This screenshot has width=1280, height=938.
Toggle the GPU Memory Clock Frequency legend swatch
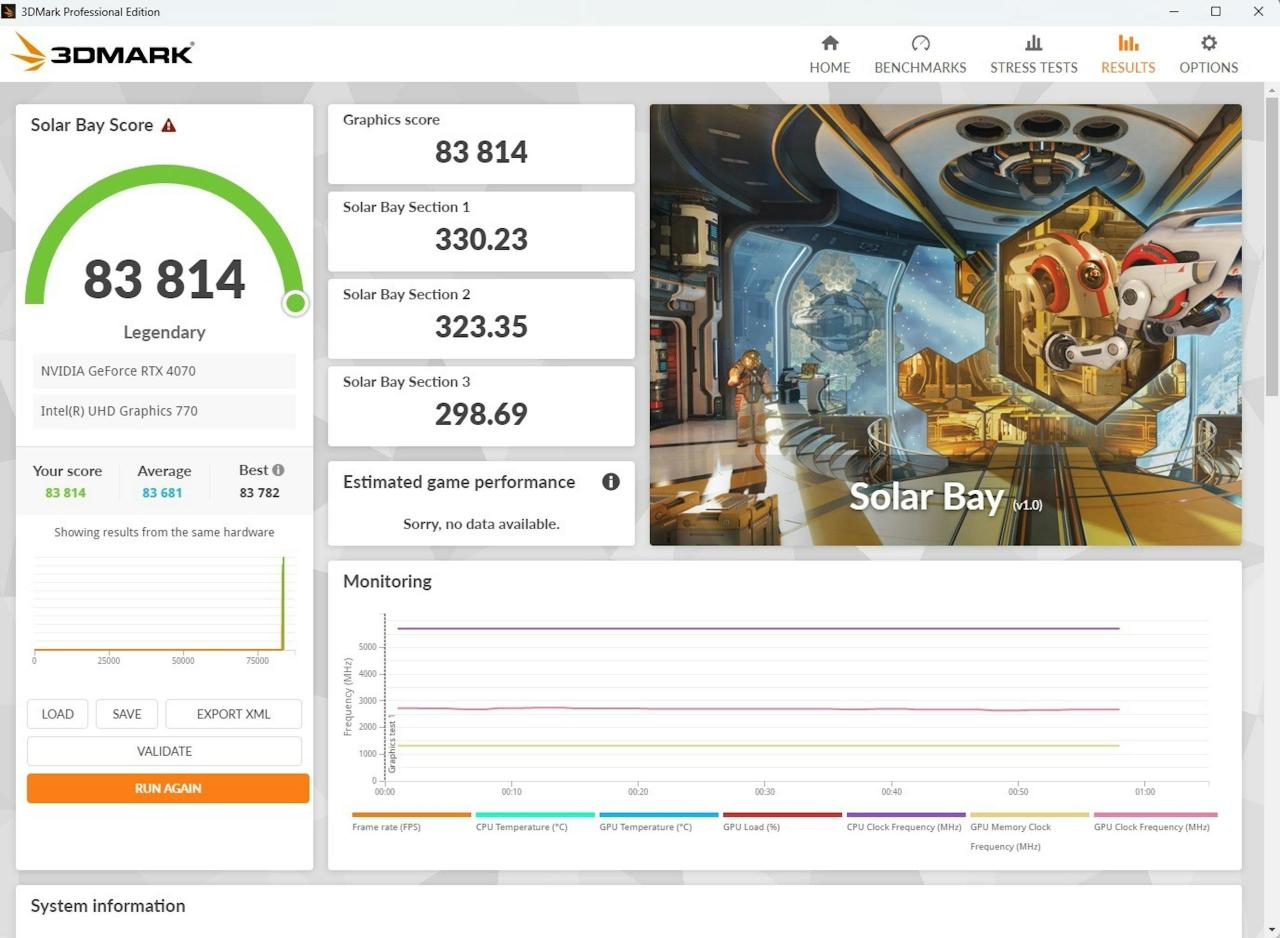(x=1029, y=815)
